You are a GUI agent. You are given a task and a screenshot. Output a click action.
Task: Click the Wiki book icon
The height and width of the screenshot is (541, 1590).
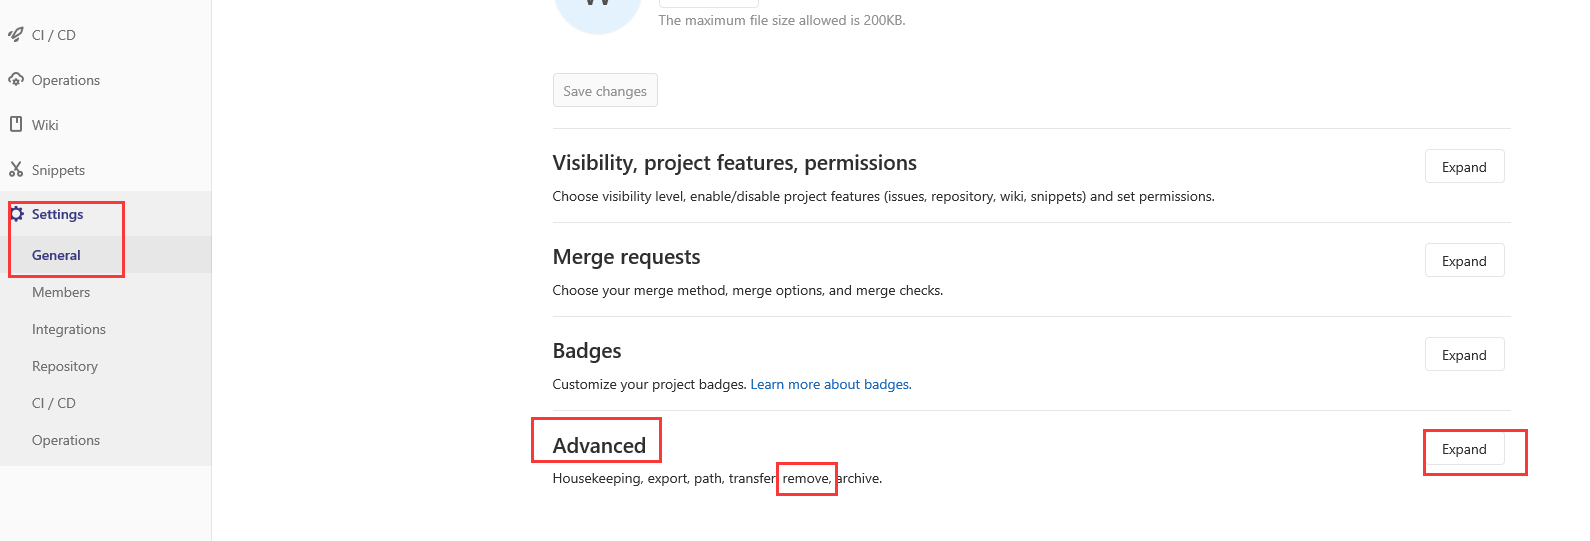pyautogui.click(x=16, y=124)
